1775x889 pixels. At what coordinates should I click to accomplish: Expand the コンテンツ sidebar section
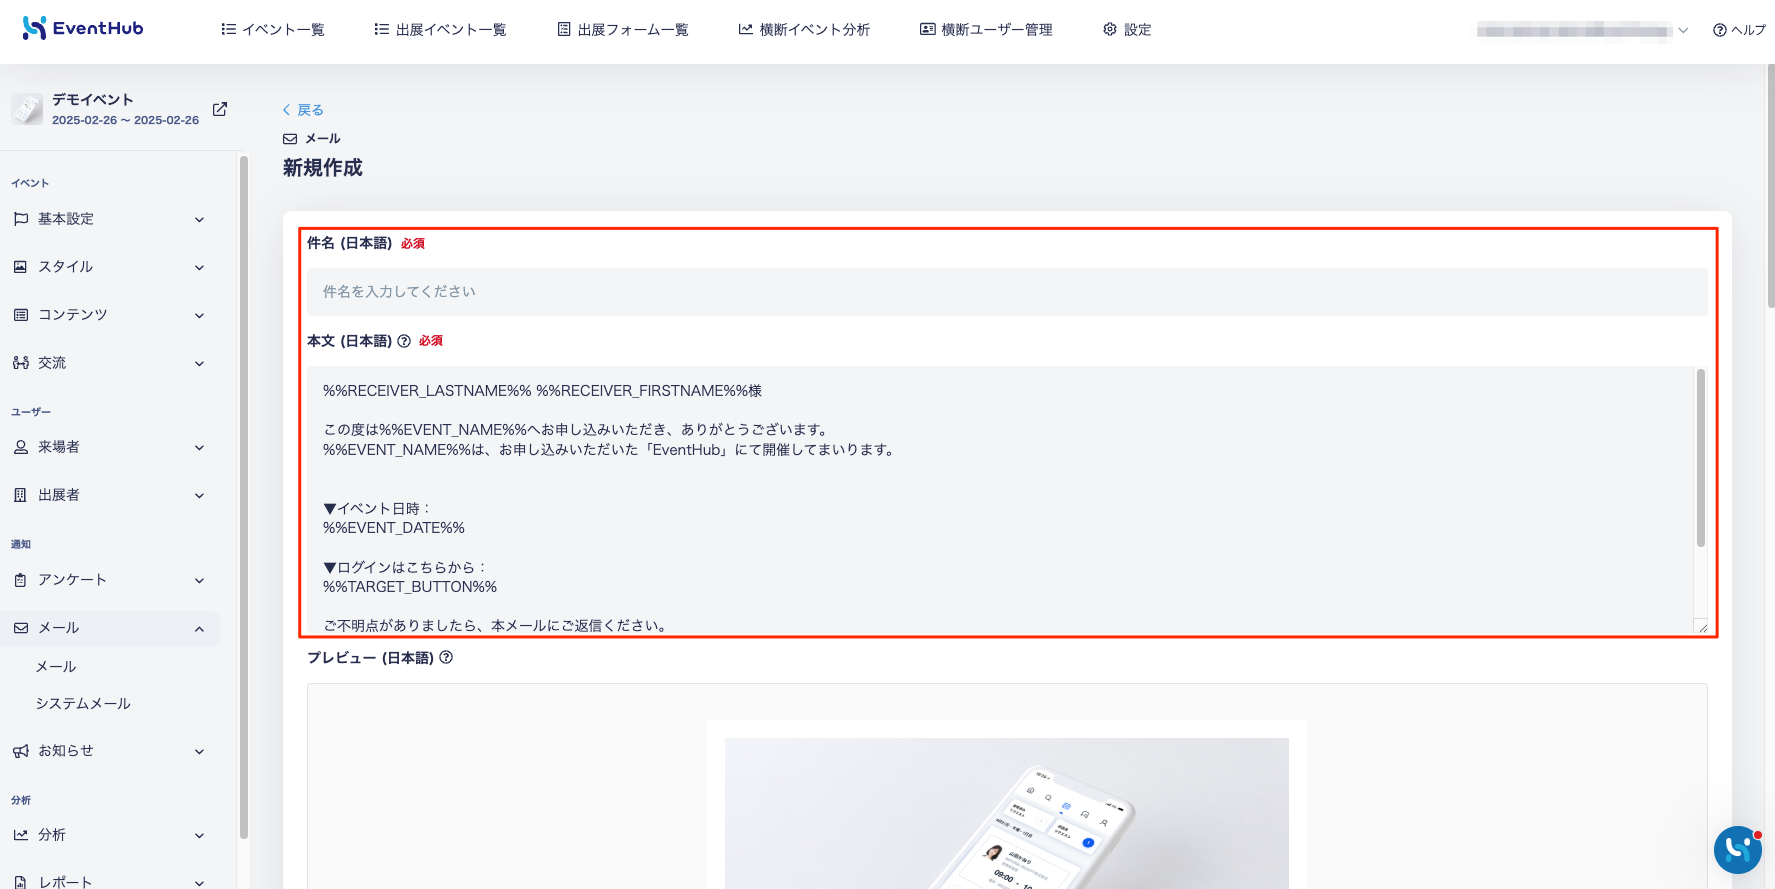pos(110,315)
